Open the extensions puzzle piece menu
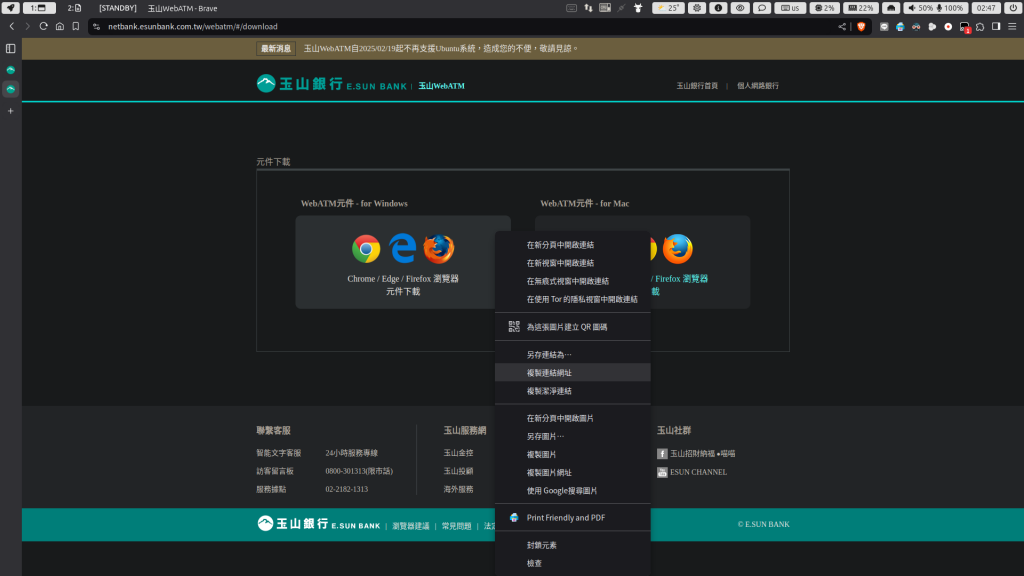The height and width of the screenshot is (576, 1024). (x=980, y=27)
